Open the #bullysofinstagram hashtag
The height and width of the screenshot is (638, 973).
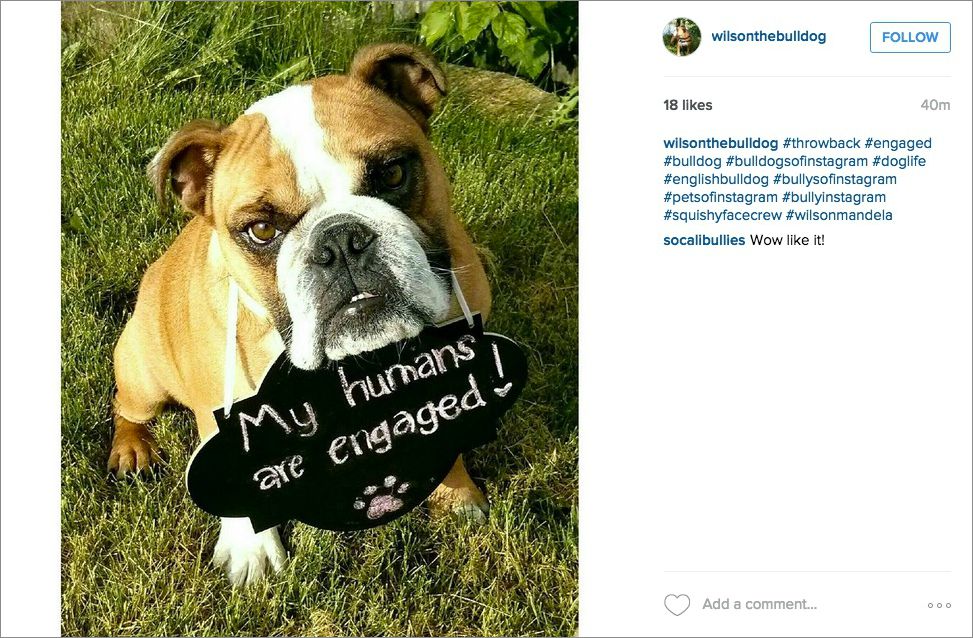coord(835,179)
